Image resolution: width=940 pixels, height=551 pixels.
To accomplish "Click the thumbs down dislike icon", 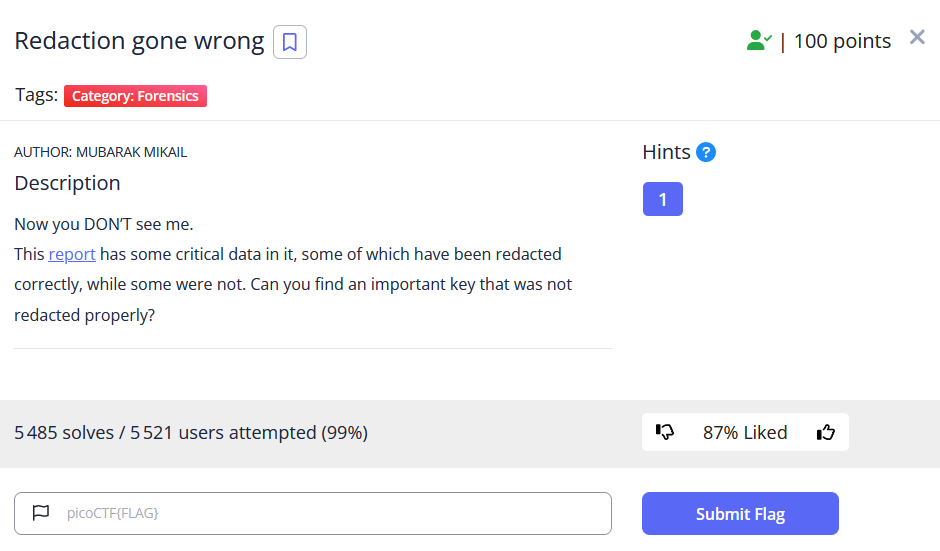I will pos(664,432).
